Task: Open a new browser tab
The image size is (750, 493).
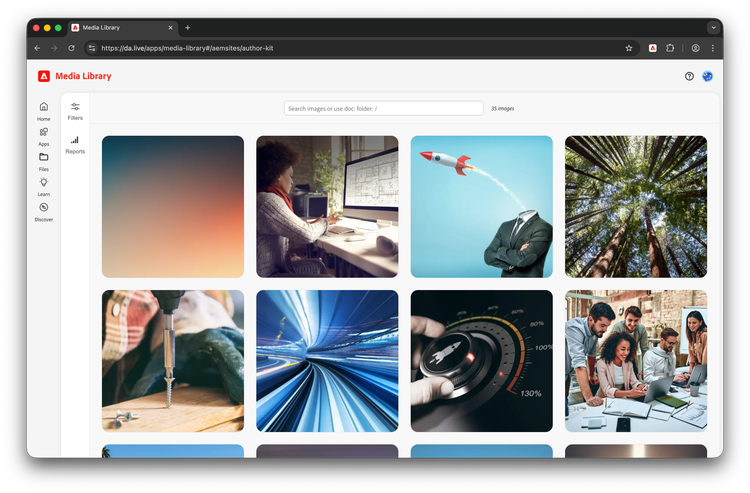Action: coord(188,28)
